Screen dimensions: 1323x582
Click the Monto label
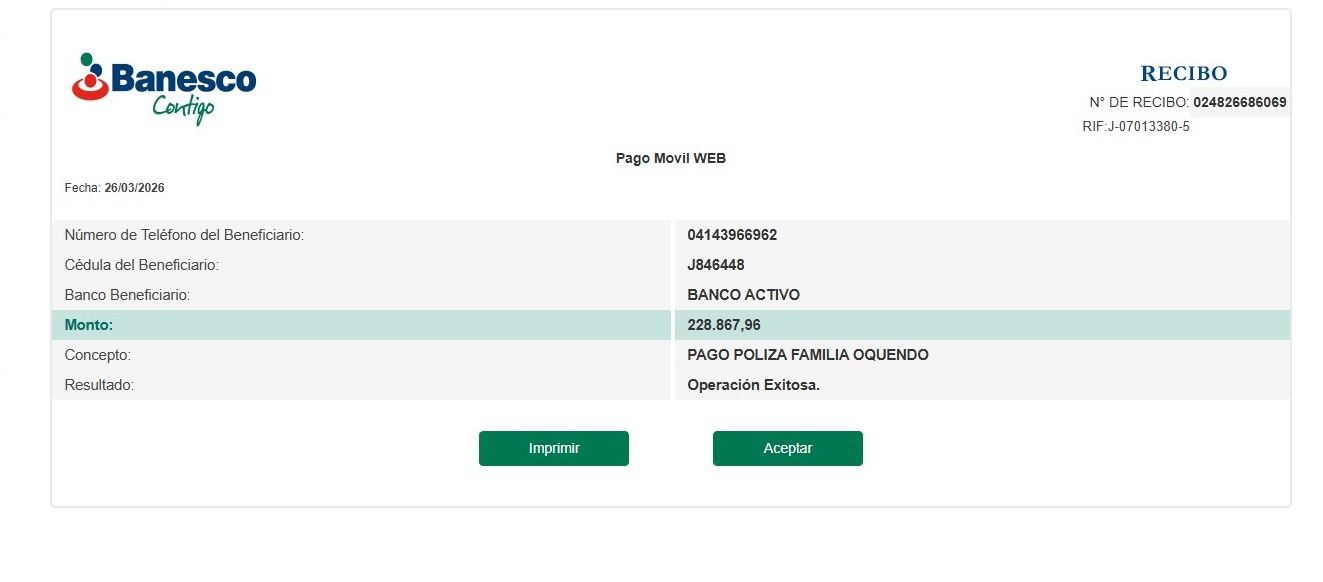(89, 325)
